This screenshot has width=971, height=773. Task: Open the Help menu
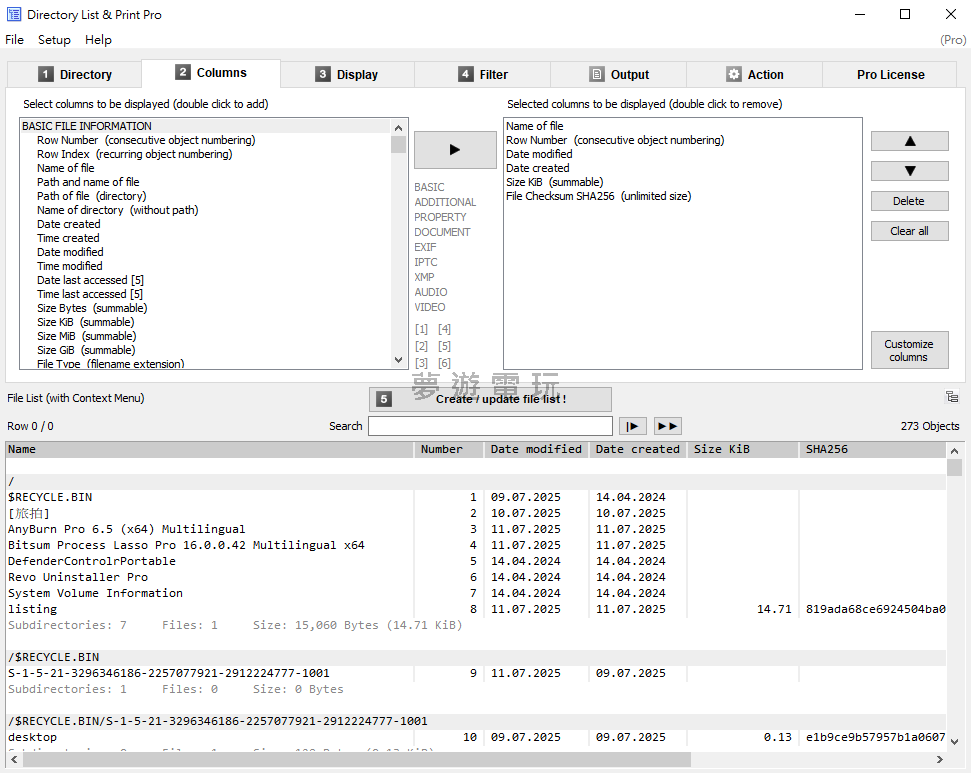point(98,40)
